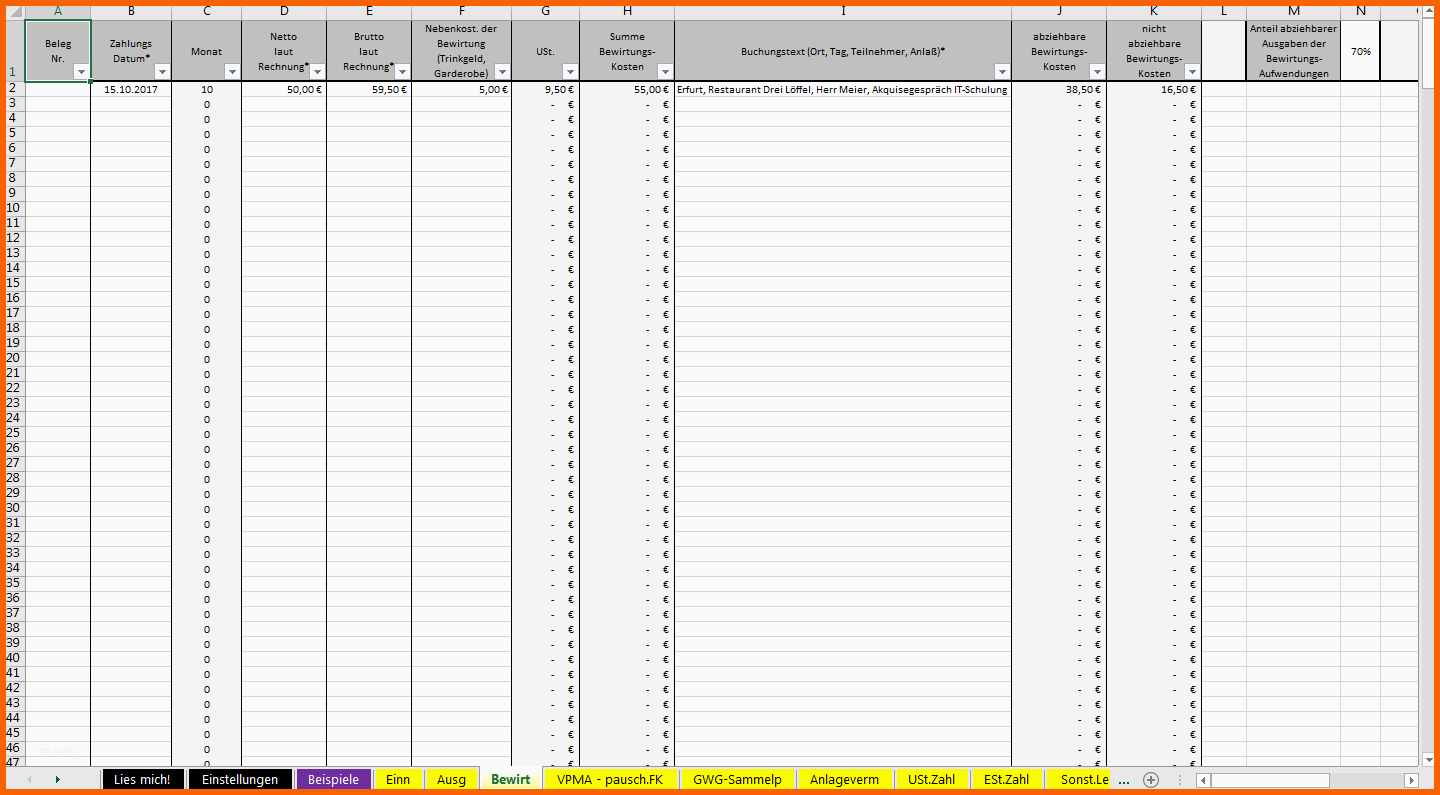Switch to the USt.Zahl sheet
This screenshot has width=1440, height=795.
pyautogui.click(x=931, y=780)
